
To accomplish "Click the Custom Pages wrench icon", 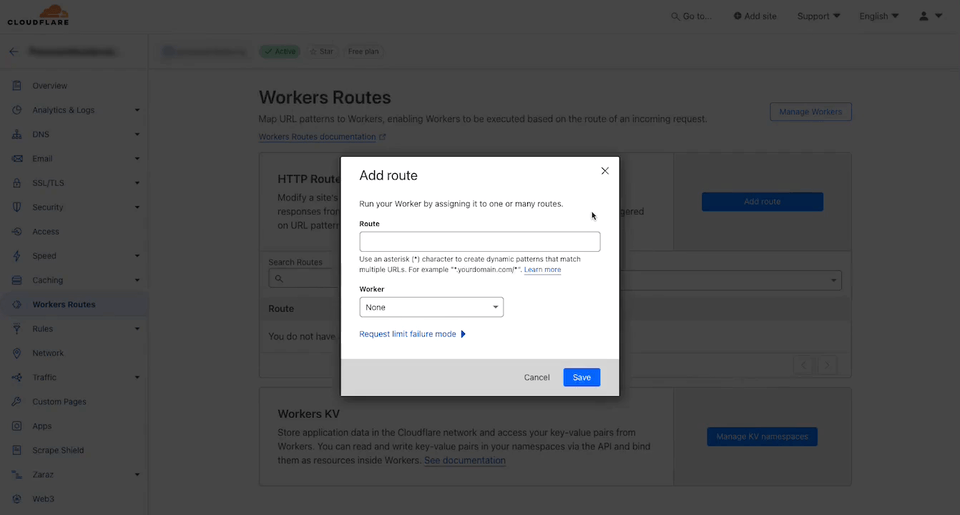I will coord(17,402).
